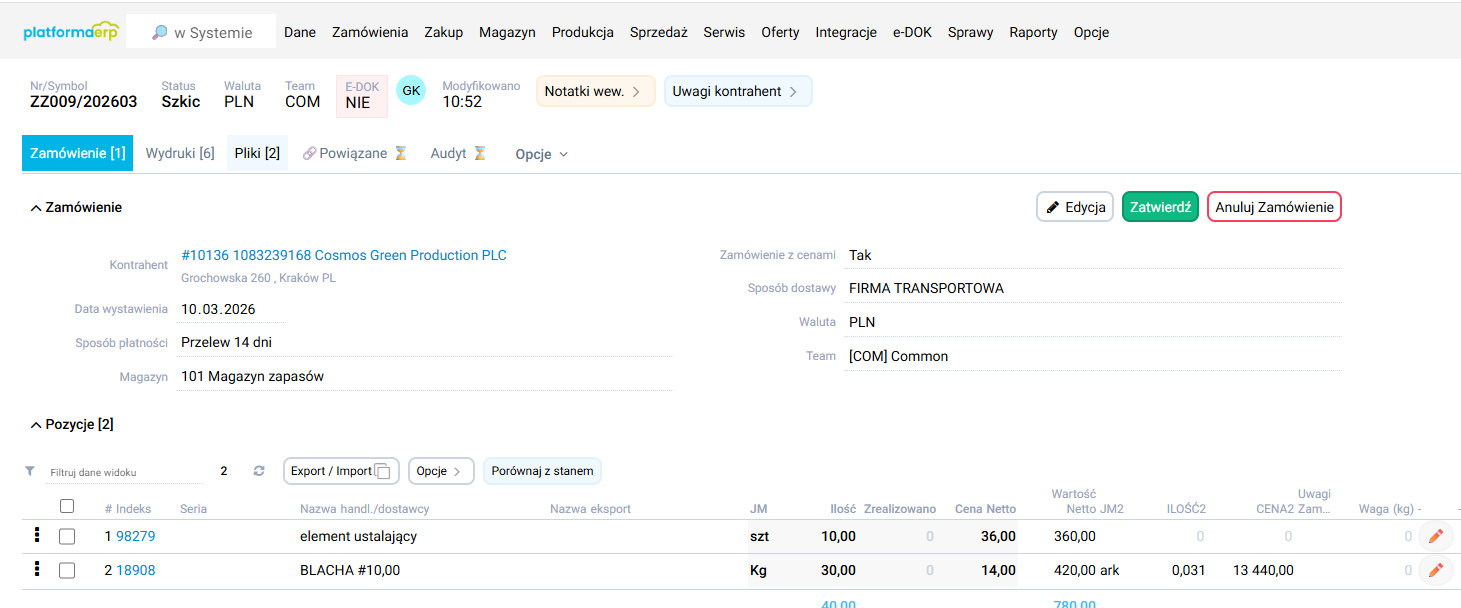Open three-dot menu for BLACHA row

pyautogui.click(x=37, y=569)
